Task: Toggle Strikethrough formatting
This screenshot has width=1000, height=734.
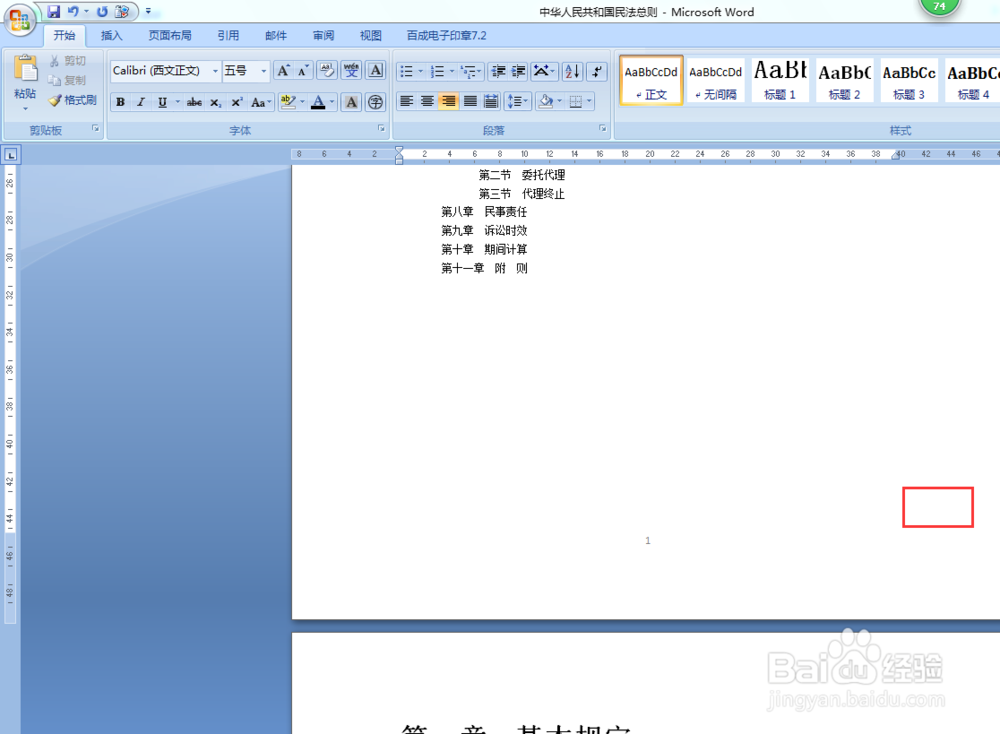Action: (x=195, y=102)
